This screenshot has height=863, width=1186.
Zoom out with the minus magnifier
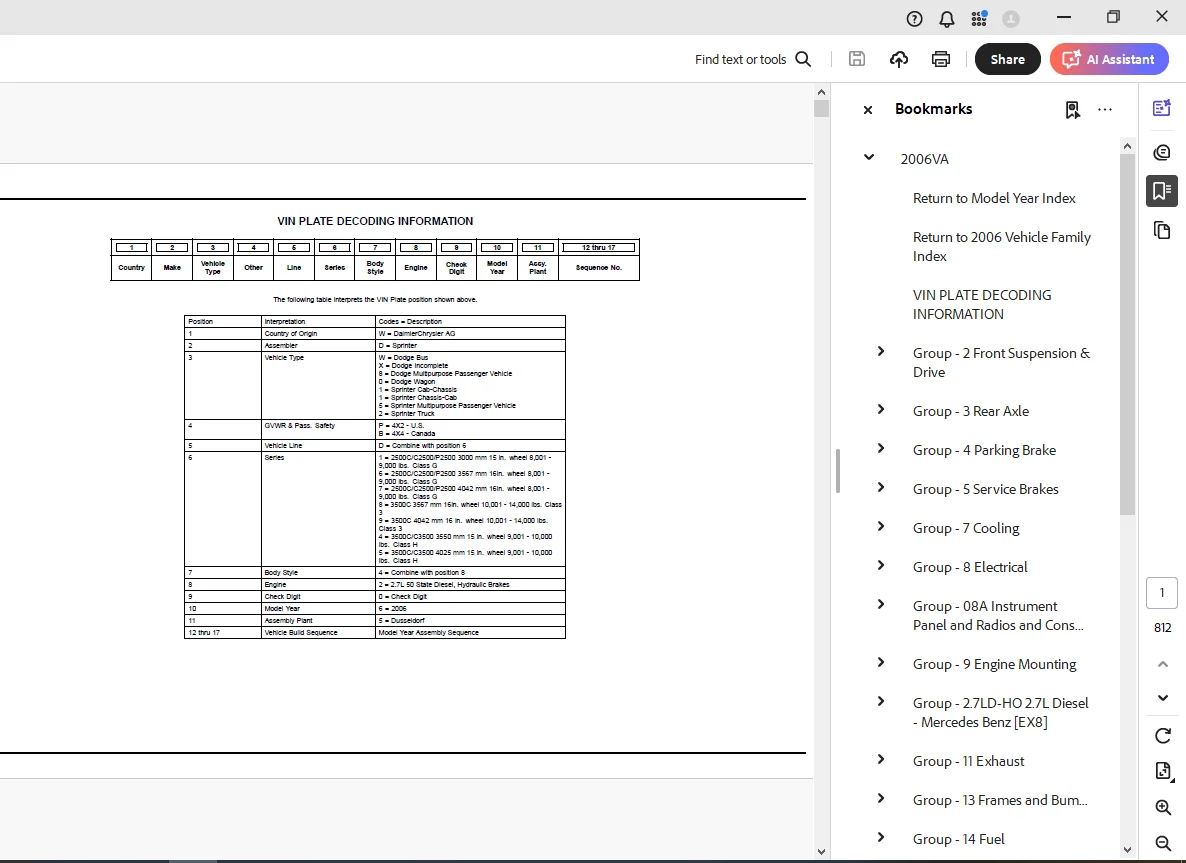(x=1163, y=843)
